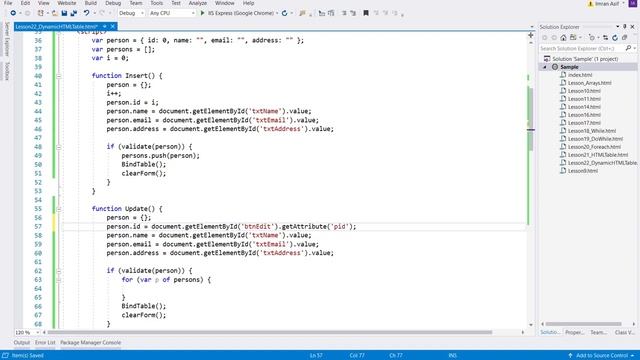Click the Save All toolbar icon
640x360 pixels.
click(73, 13)
